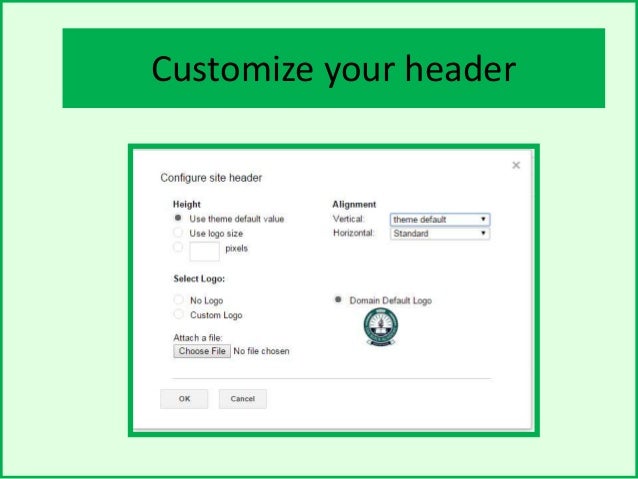
Task: Select the No Logo option
Action: coord(178,300)
